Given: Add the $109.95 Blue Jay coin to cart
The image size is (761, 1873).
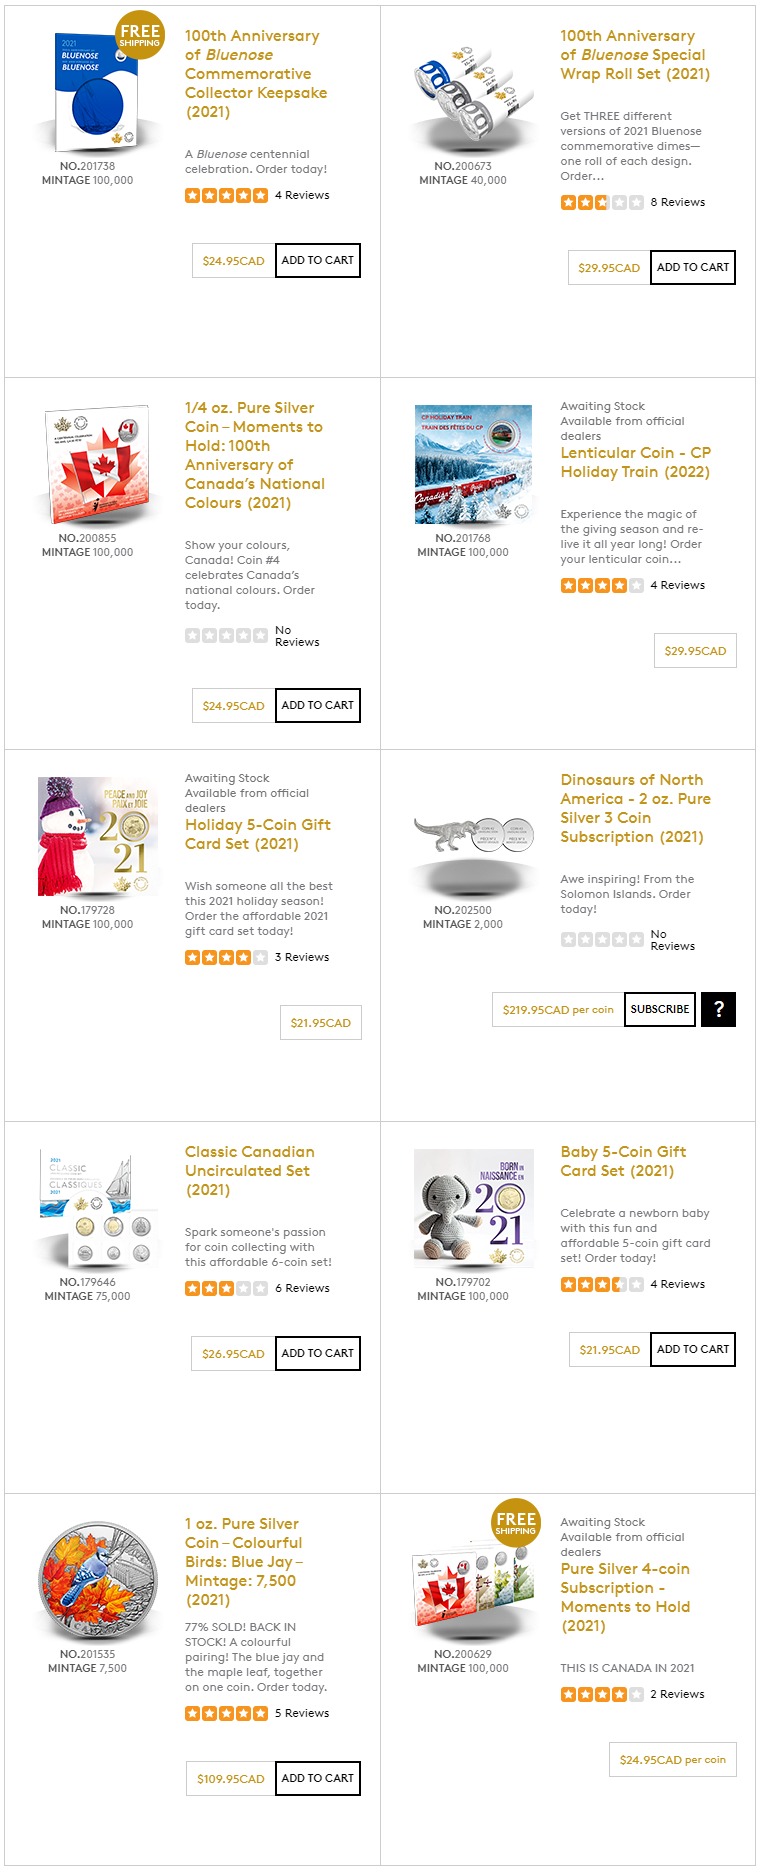Looking at the screenshot, I should pyautogui.click(x=318, y=1778).
